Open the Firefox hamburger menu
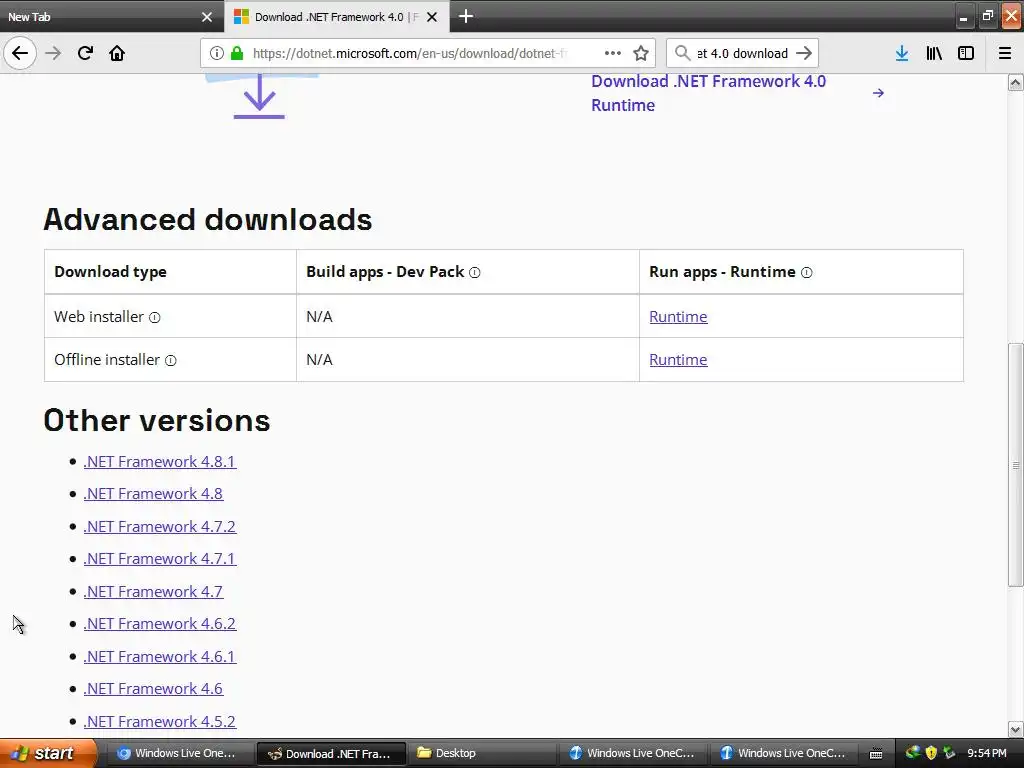 [1005, 53]
